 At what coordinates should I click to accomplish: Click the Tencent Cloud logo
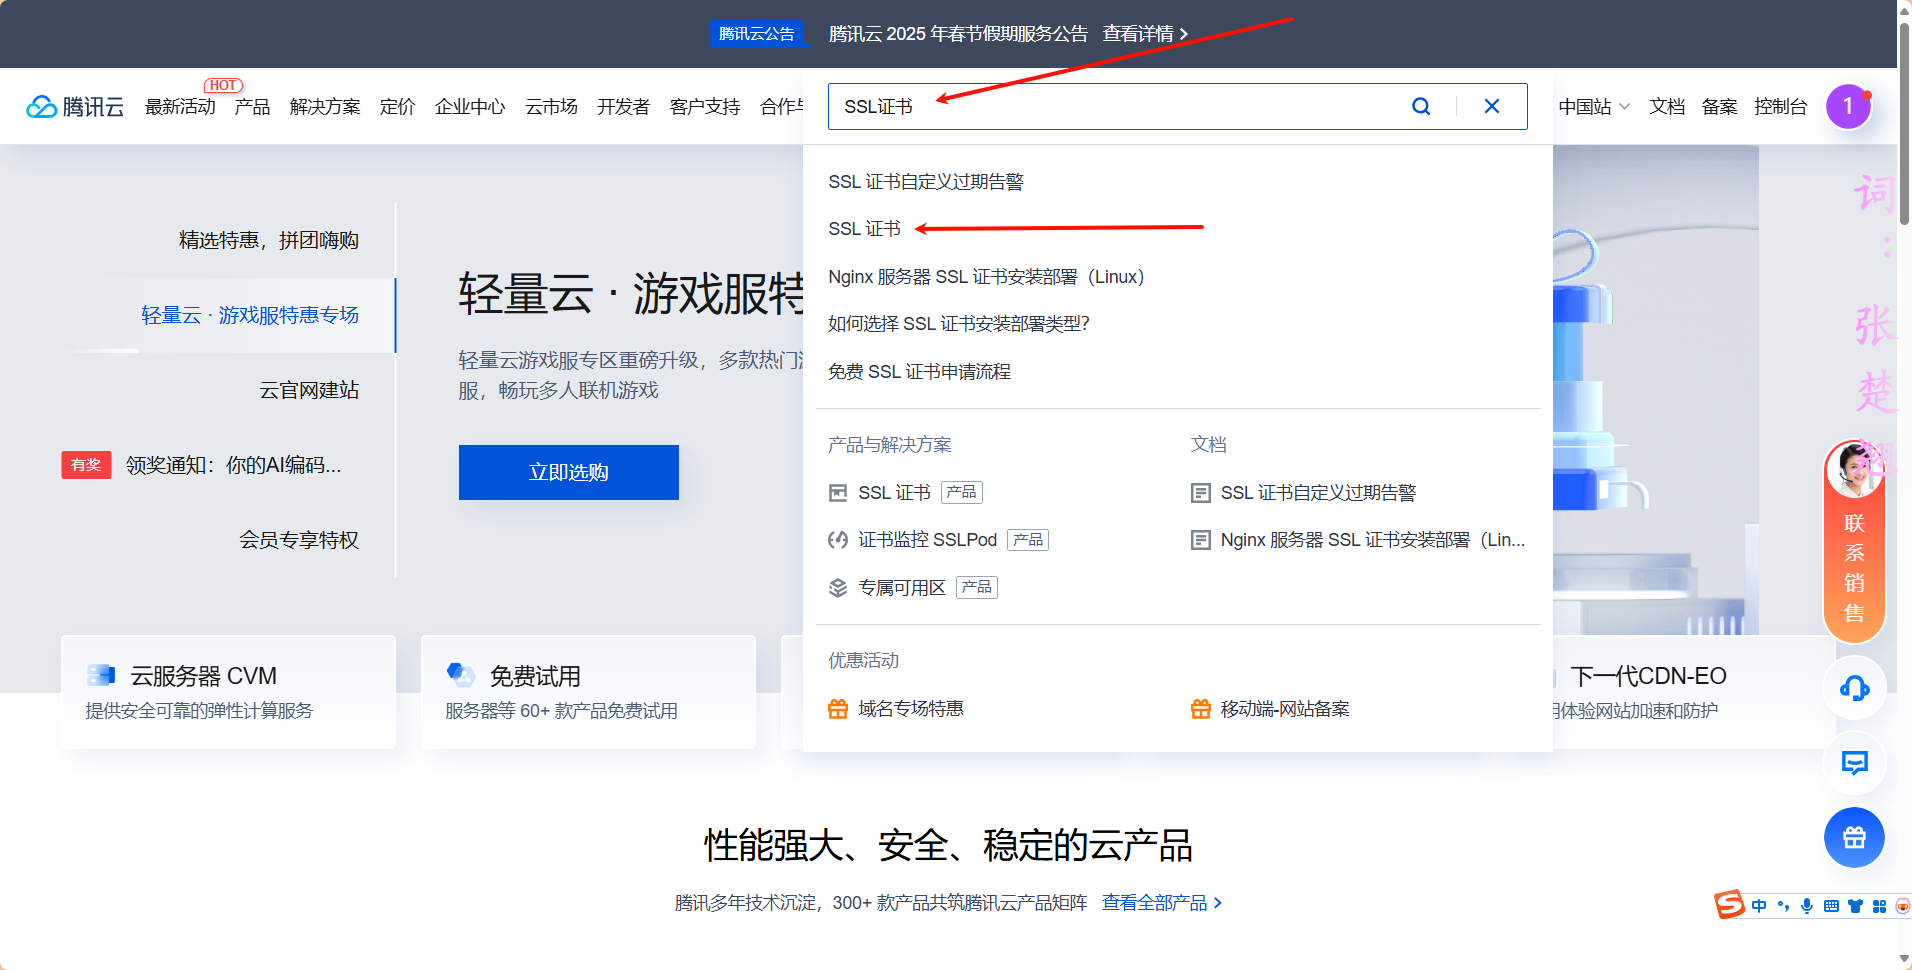[74, 106]
